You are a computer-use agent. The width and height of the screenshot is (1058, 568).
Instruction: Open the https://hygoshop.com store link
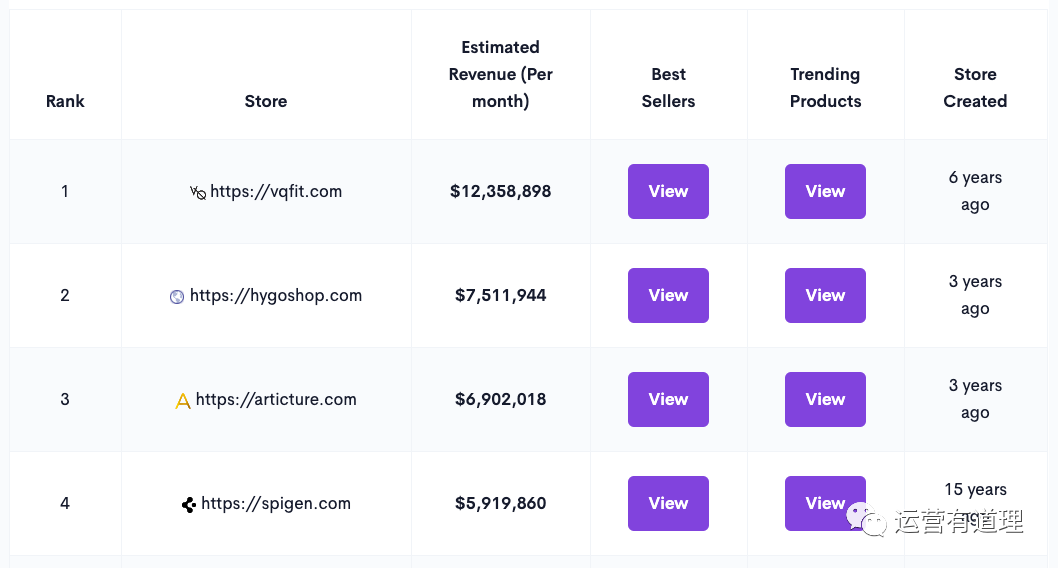pyautogui.click(x=276, y=295)
